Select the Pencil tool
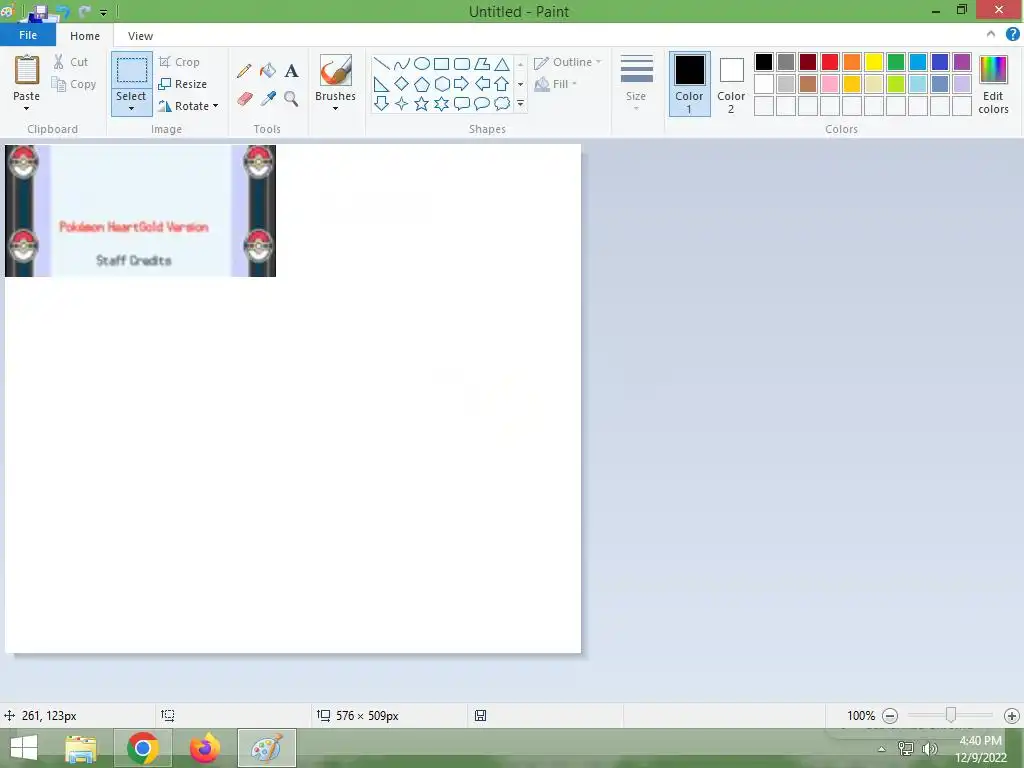Viewport: 1024px width, 768px height. (244, 71)
